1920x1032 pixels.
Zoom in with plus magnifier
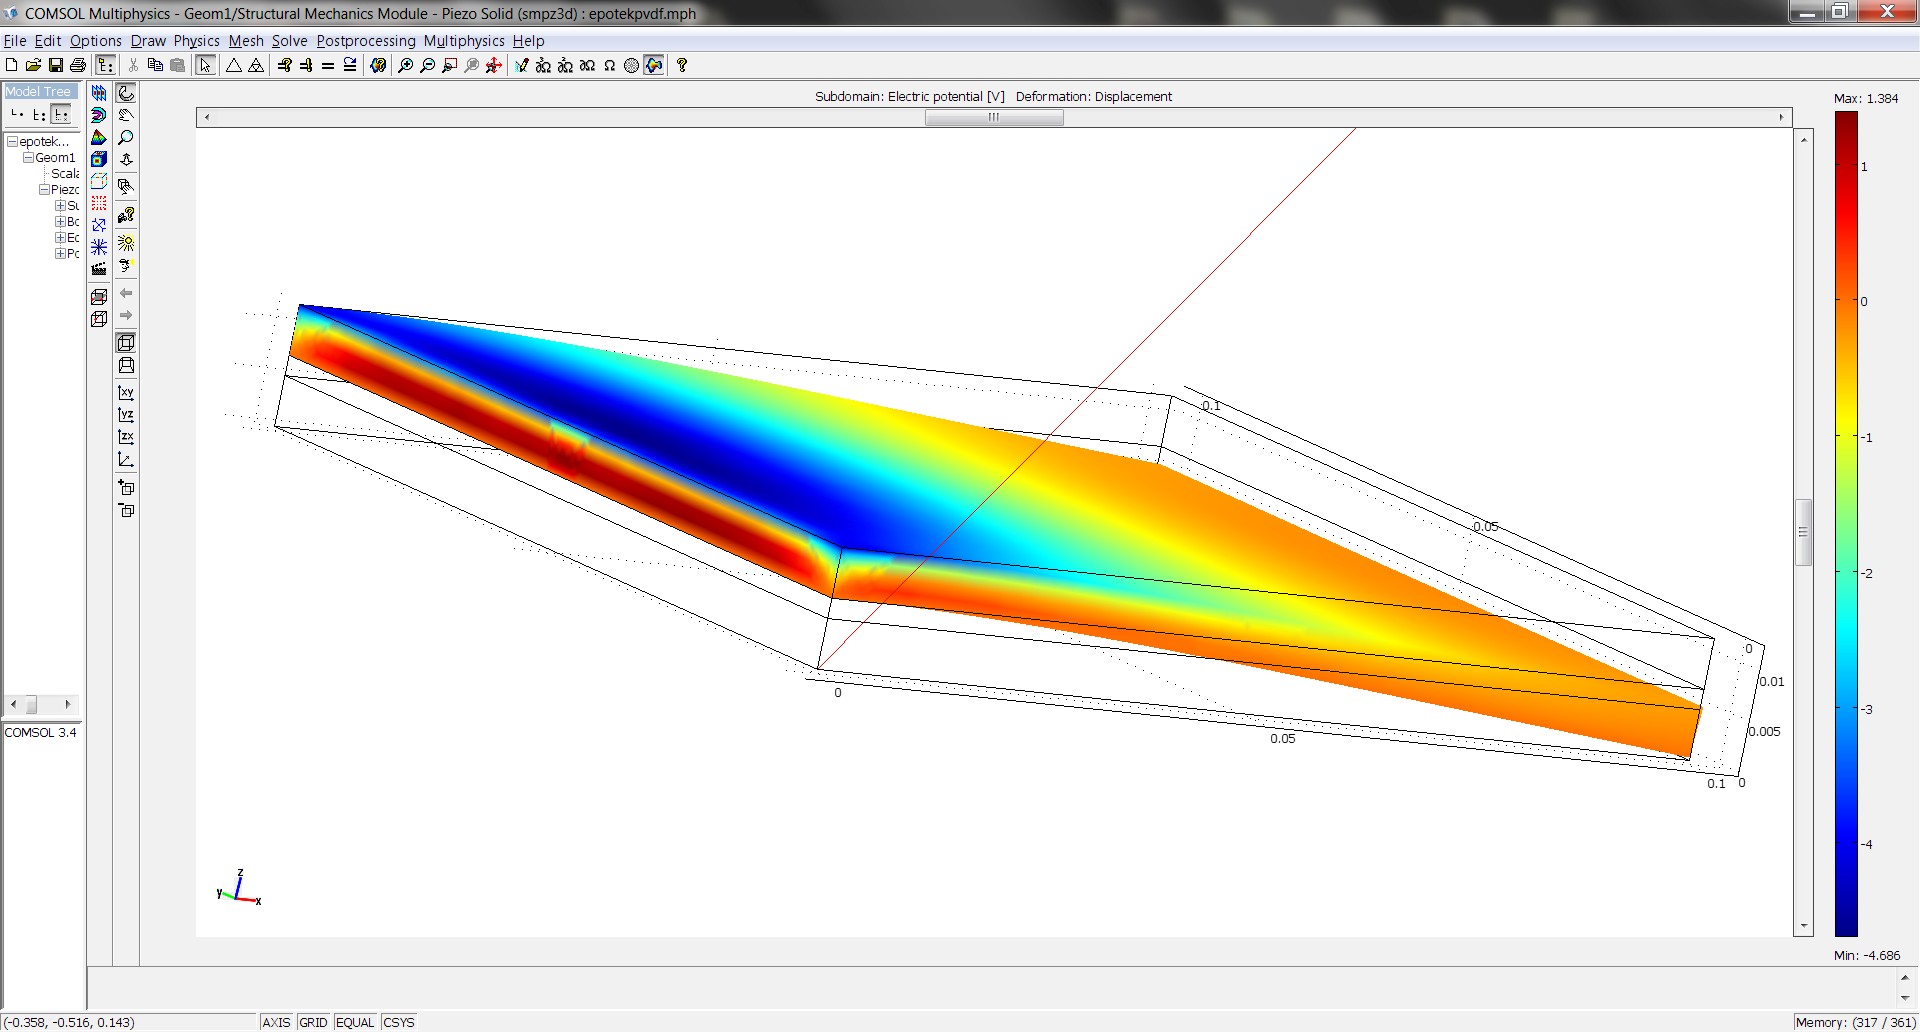tap(405, 65)
